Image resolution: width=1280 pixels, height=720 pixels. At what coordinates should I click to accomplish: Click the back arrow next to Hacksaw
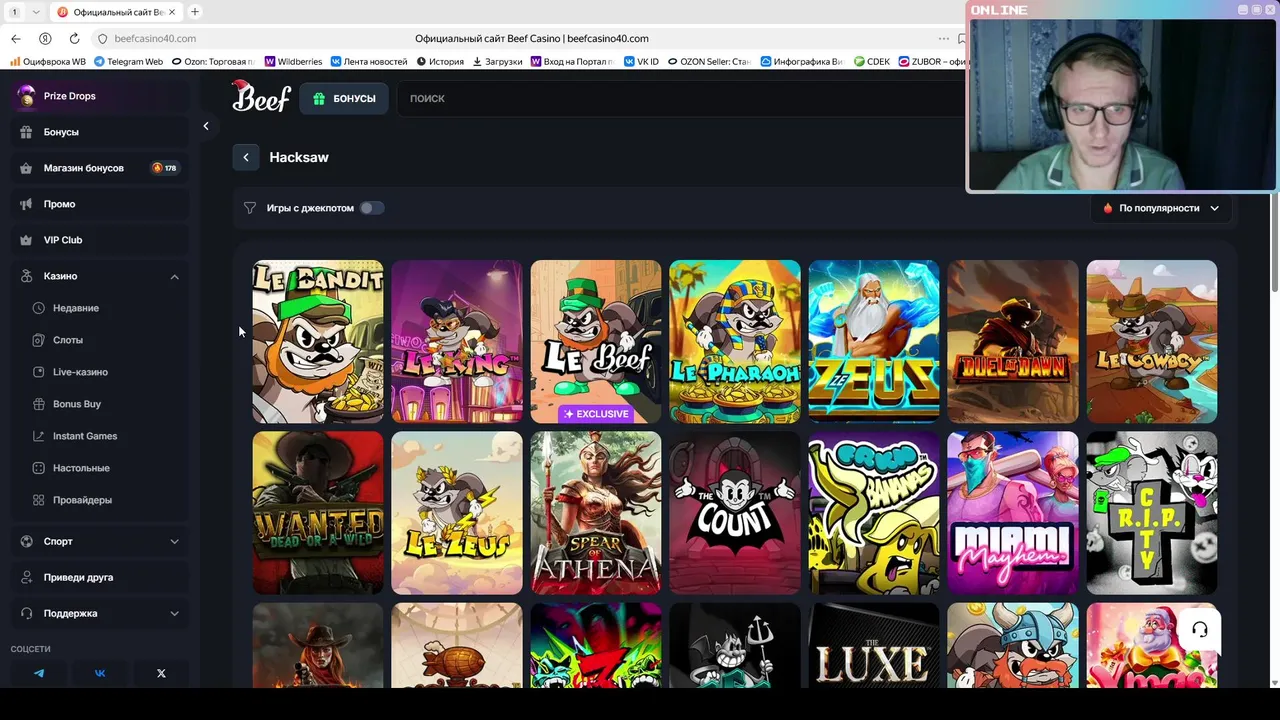(x=246, y=157)
